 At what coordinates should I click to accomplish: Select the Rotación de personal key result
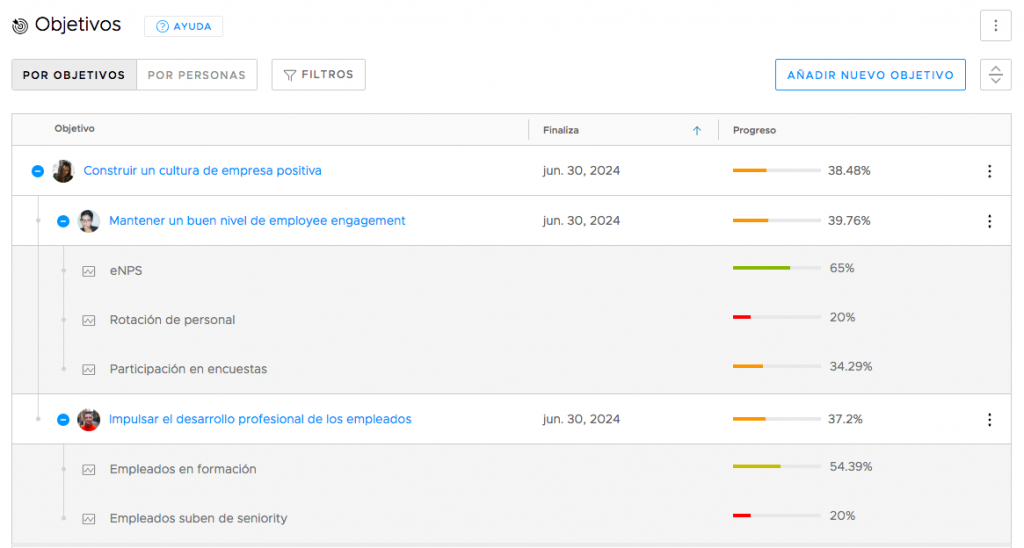(172, 320)
